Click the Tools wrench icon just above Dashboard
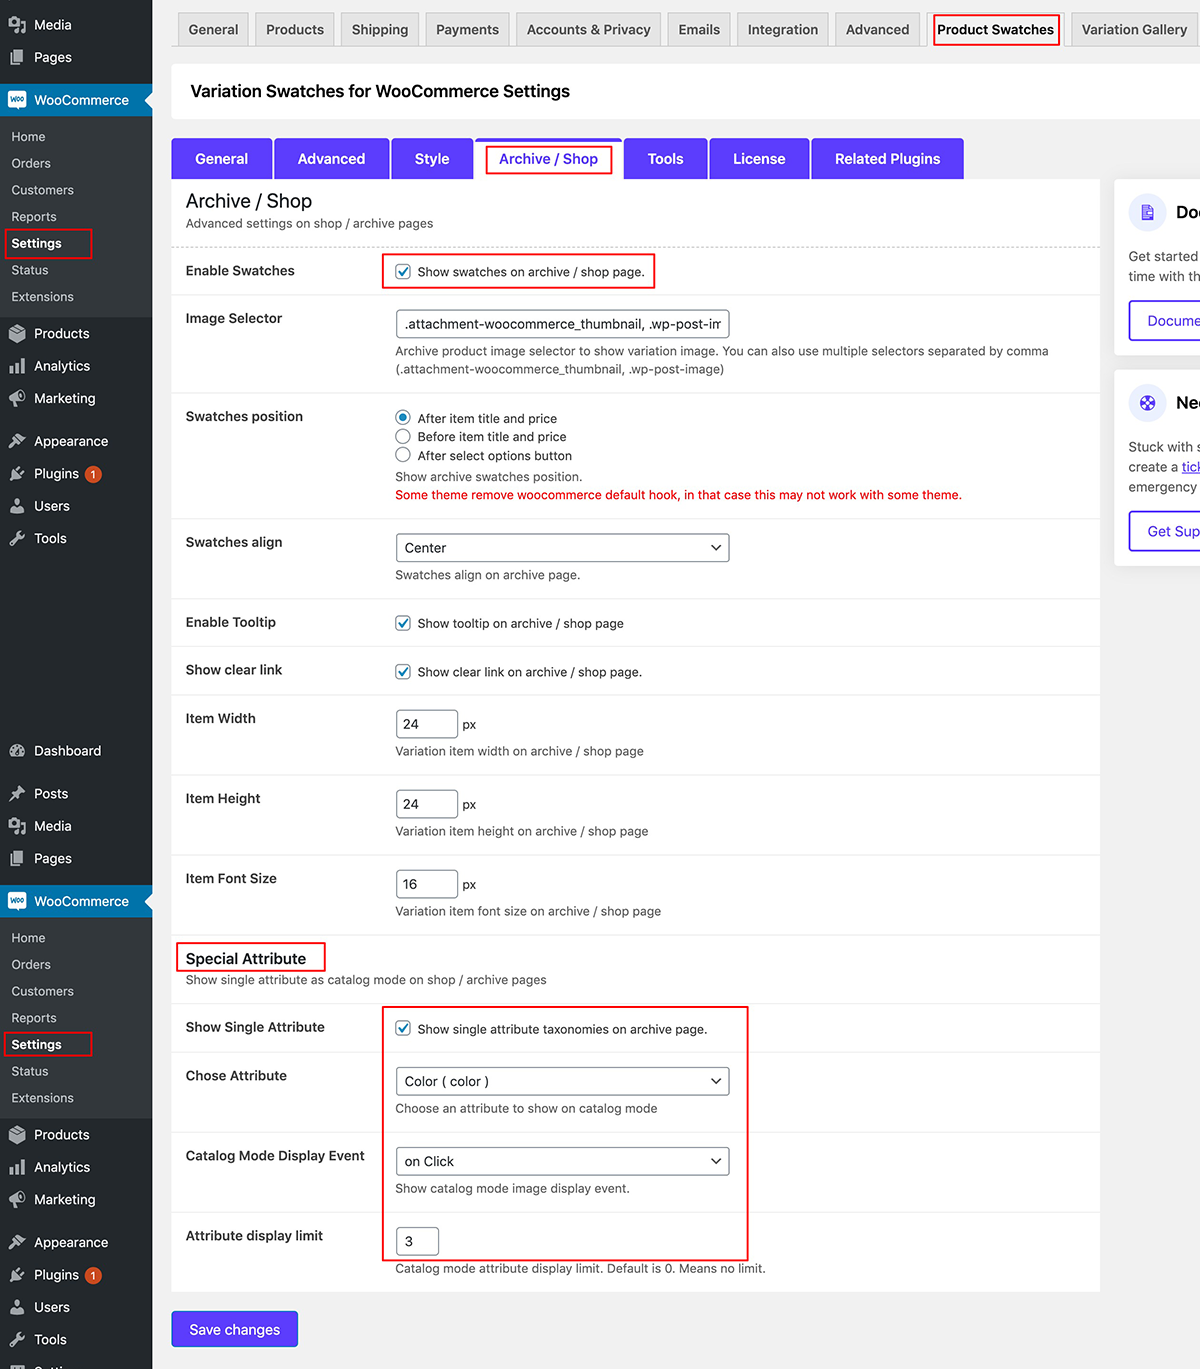Viewport: 1200px width, 1369px height. tap(17, 538)
